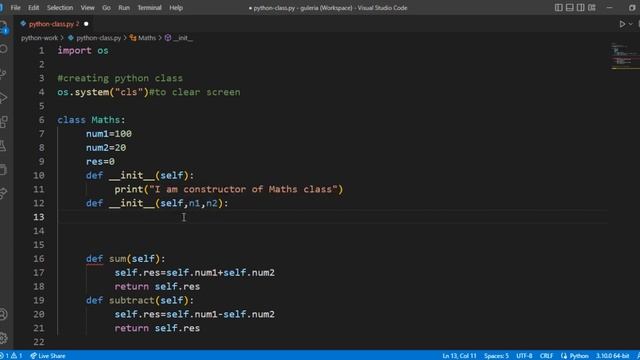This screenshot has height=360, width=640.
Task: Click 'def __init__(self):' on line 10
Action: (x=140, y=176)
